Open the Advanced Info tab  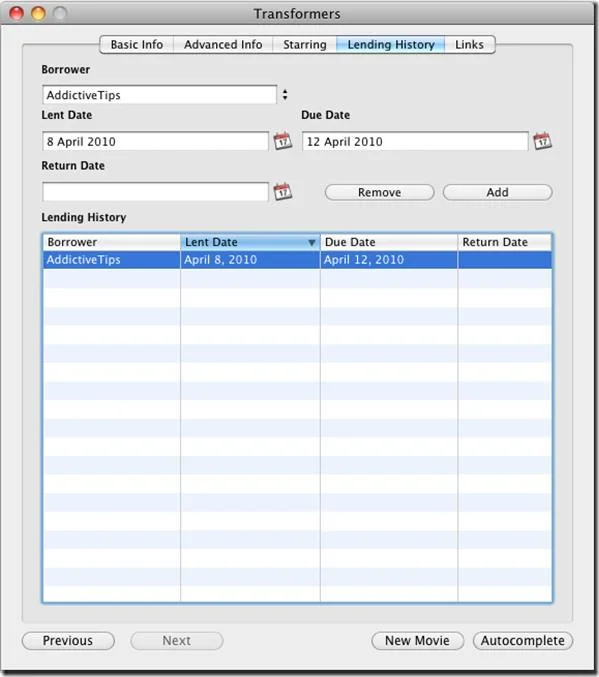(x=223, y=44)
